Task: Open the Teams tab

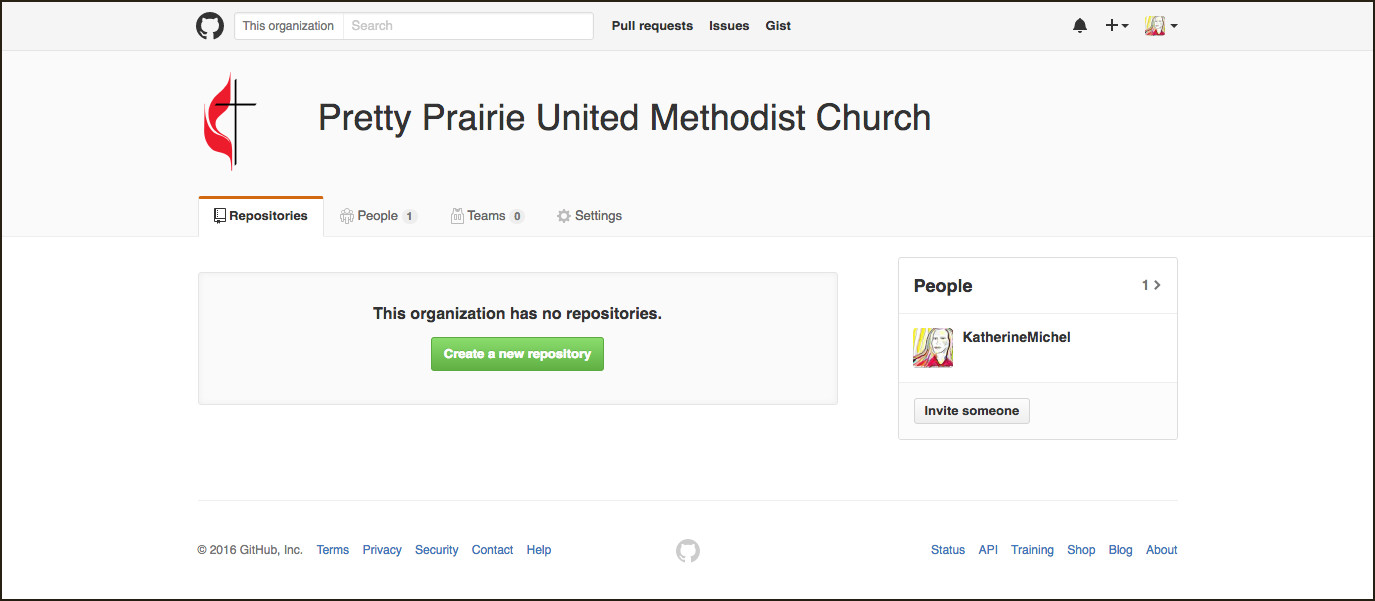Action: 486,216
